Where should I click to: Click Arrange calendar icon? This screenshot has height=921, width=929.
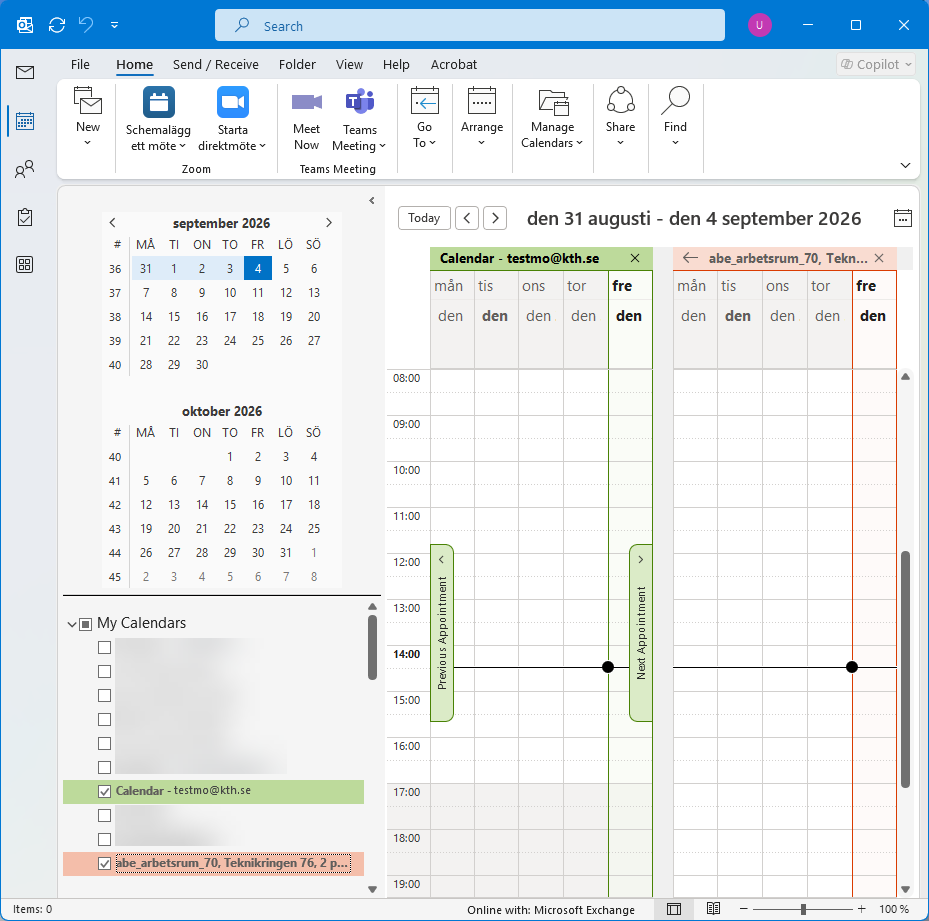pyautogui.click(x=482, y=101)
